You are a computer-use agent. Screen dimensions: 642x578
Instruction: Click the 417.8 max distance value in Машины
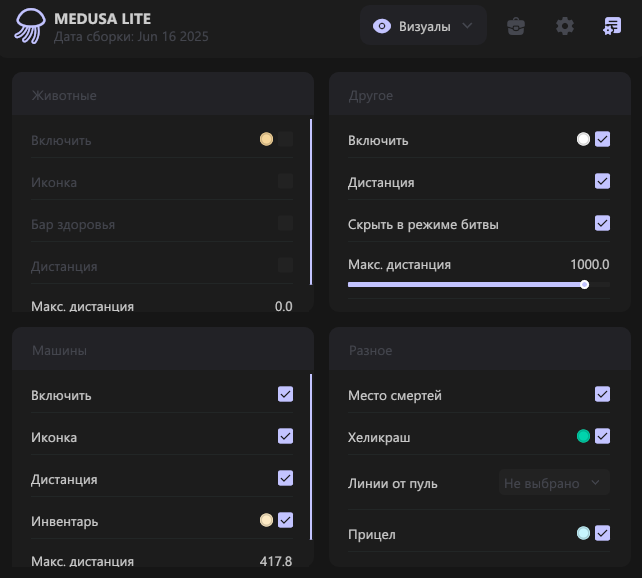tap(274, 561)
